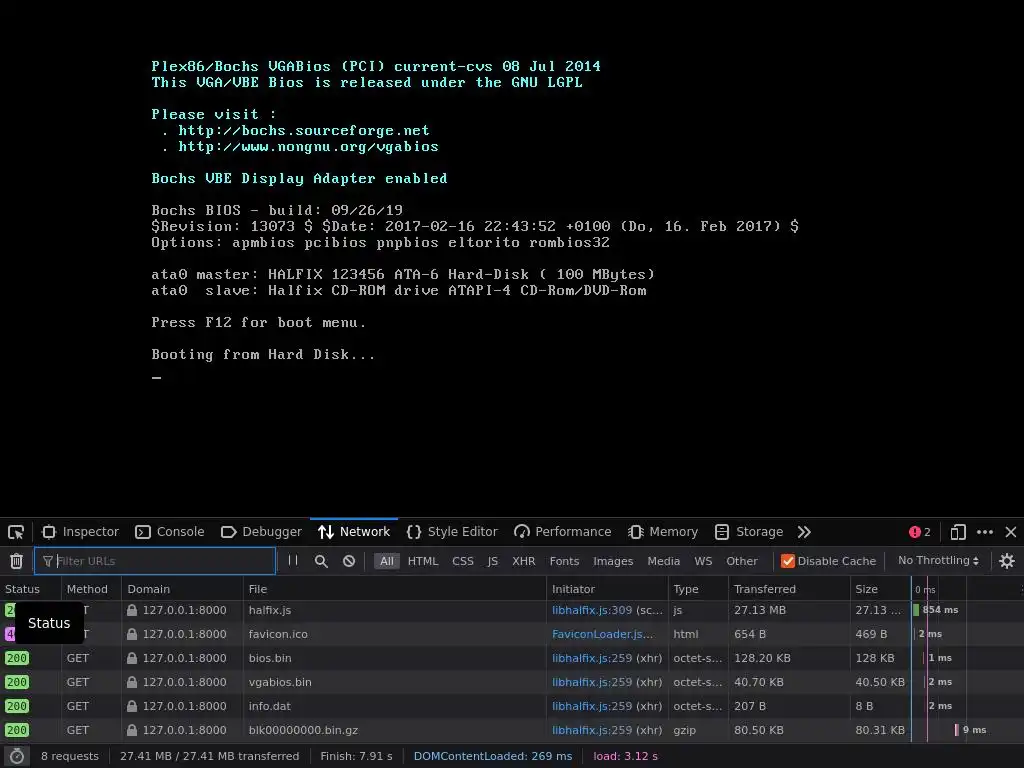Open the Storage tab

749,532
